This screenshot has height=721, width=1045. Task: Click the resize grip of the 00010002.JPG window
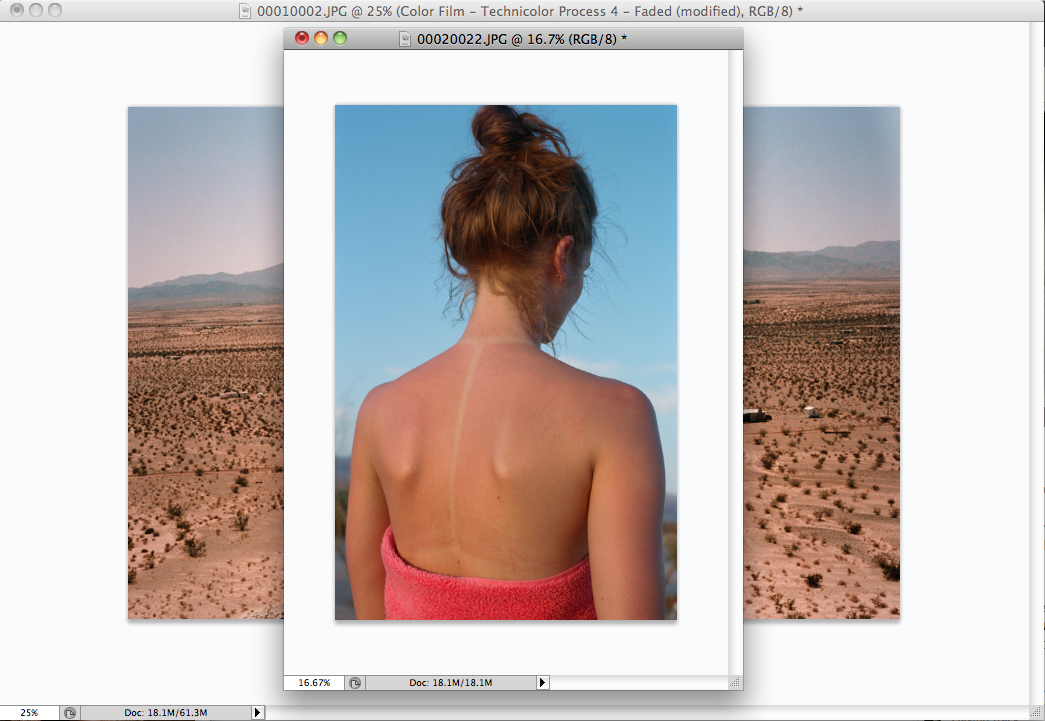1037,713
